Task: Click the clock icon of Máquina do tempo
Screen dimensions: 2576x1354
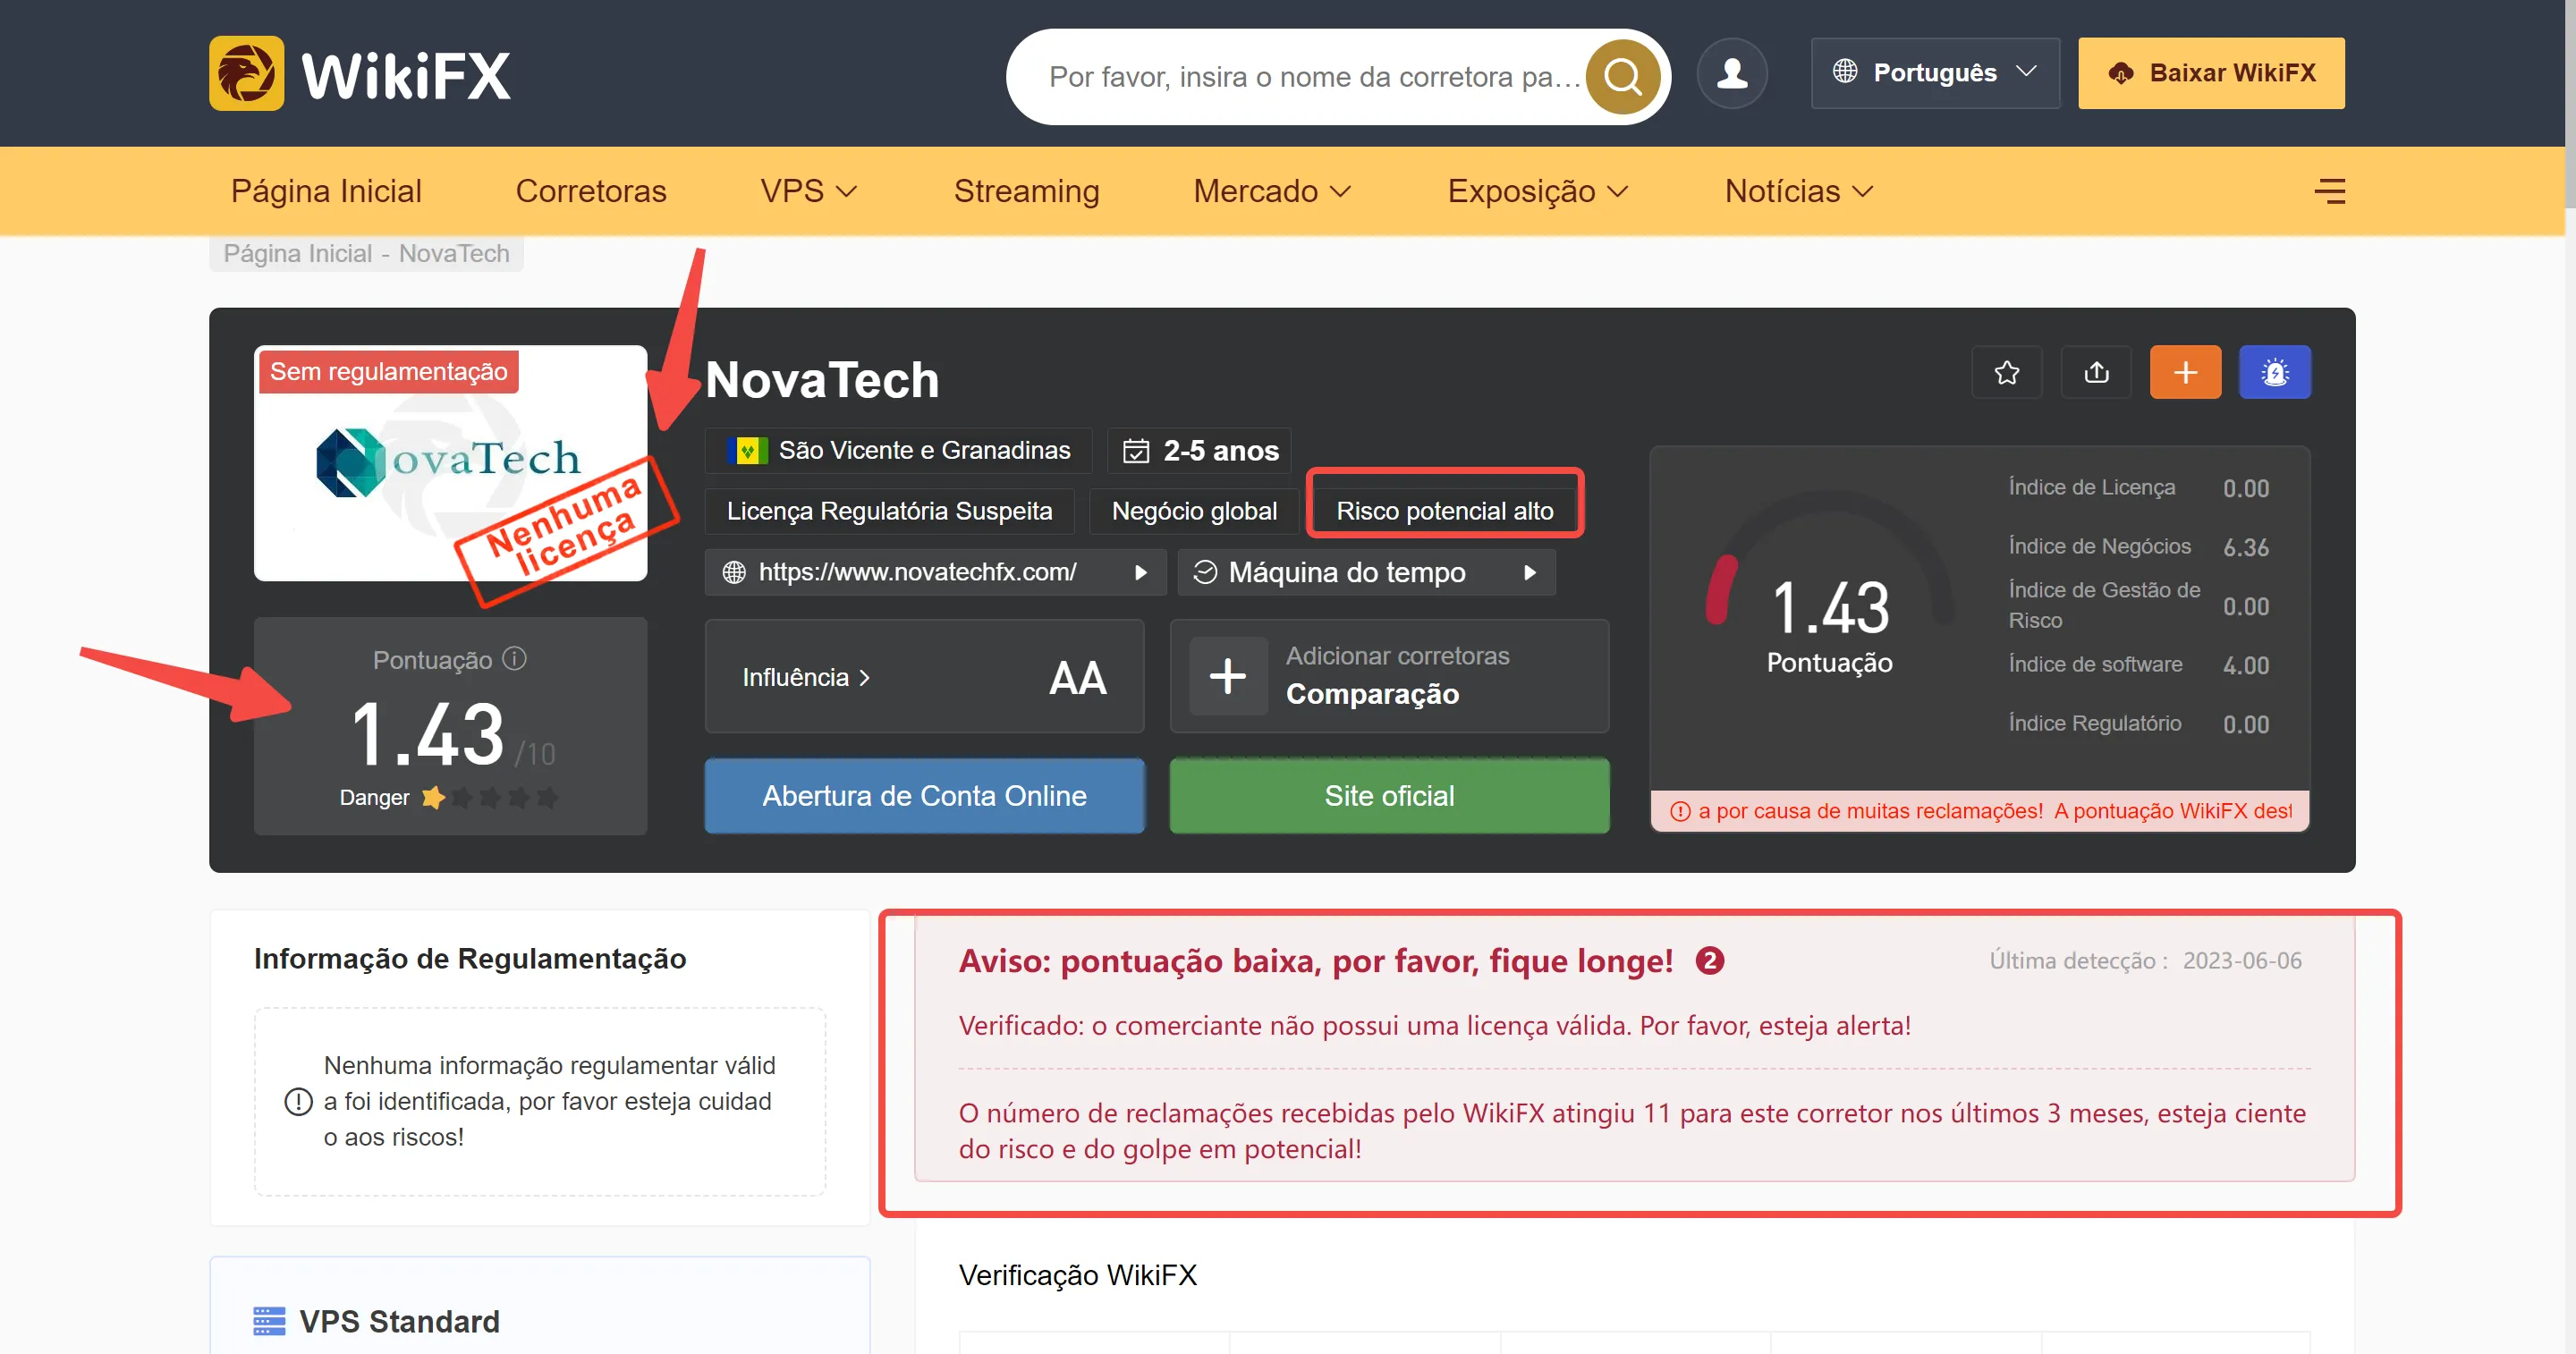Action: point(1205,572)
